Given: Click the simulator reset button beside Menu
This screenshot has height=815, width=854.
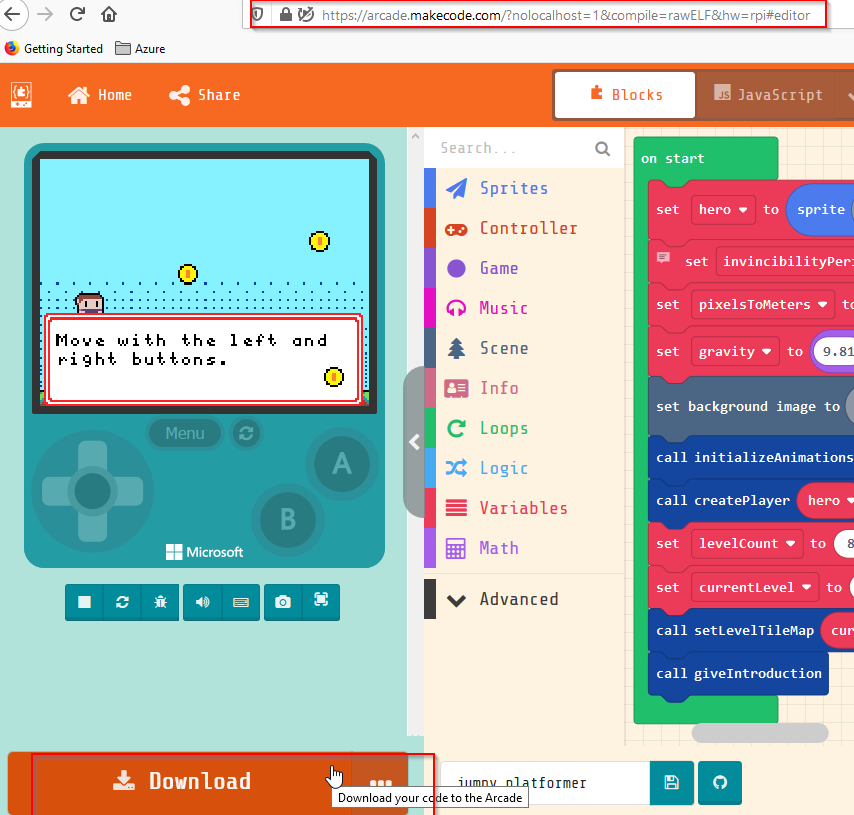Looking at the screenshot, I should click(x=246, y=433).
